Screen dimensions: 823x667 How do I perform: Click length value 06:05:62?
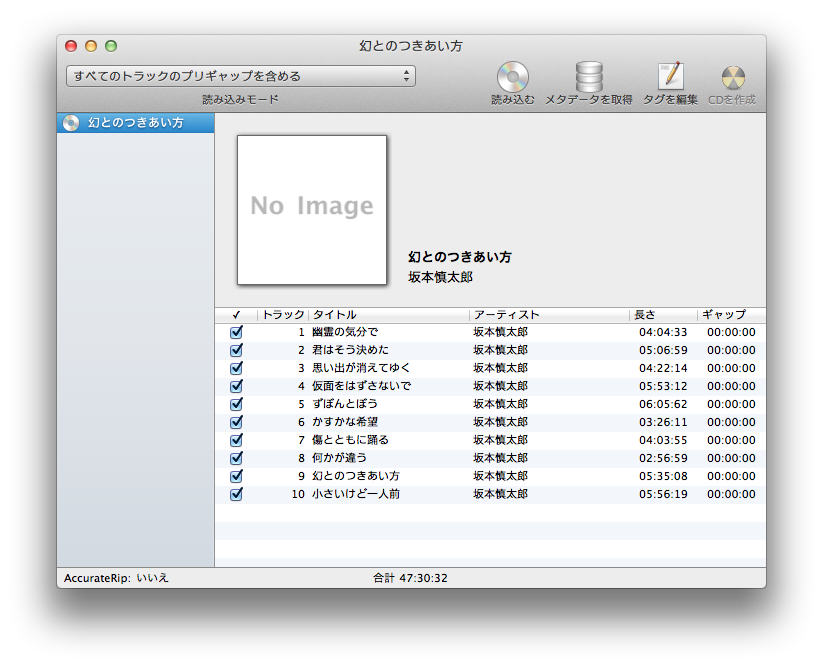pos(663,404)
